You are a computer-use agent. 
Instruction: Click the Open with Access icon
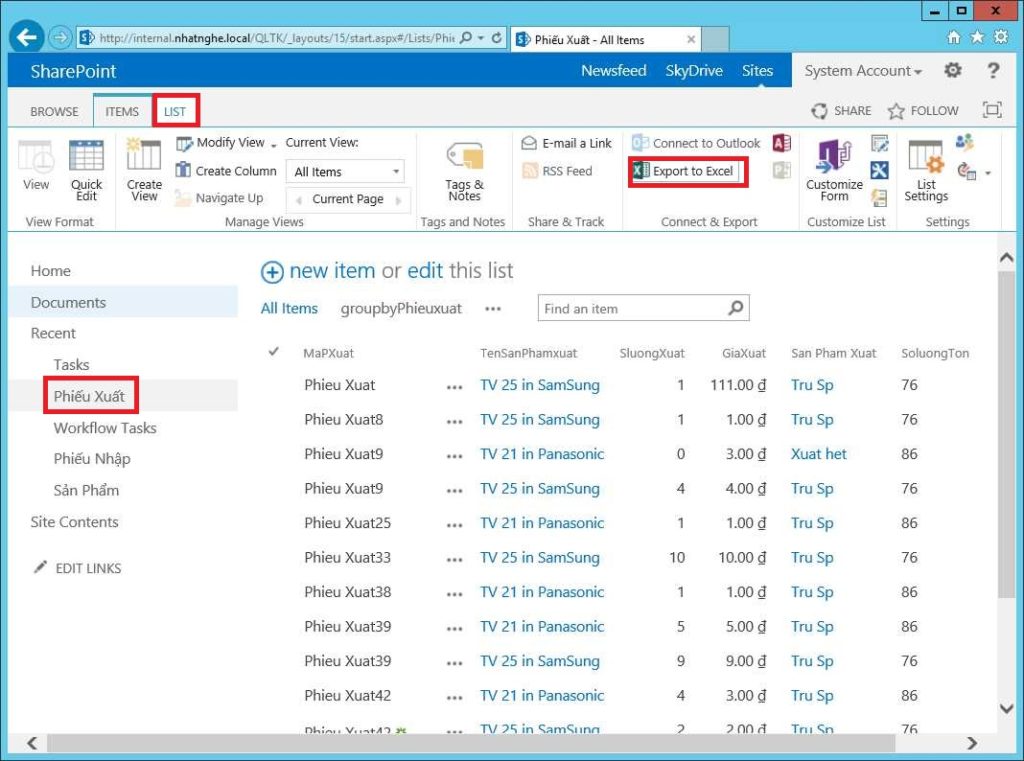tap(782, 142)
